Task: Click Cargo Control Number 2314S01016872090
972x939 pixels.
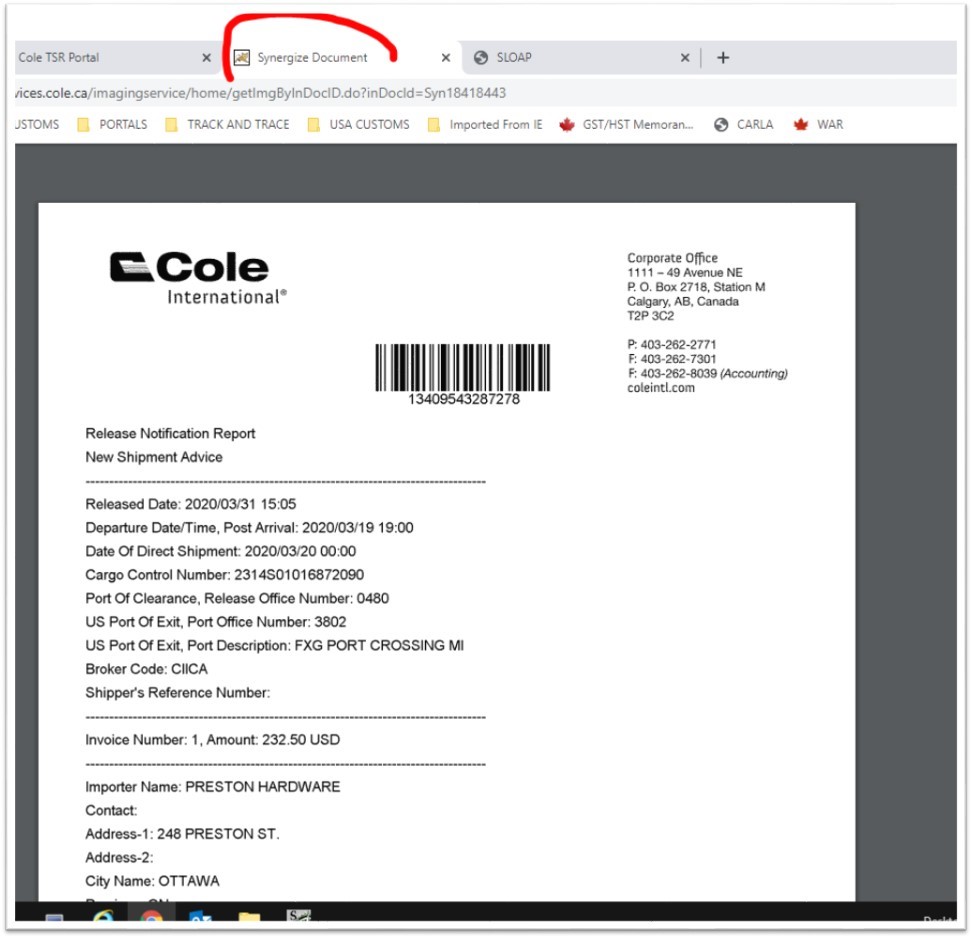Action: click(224, 575)
